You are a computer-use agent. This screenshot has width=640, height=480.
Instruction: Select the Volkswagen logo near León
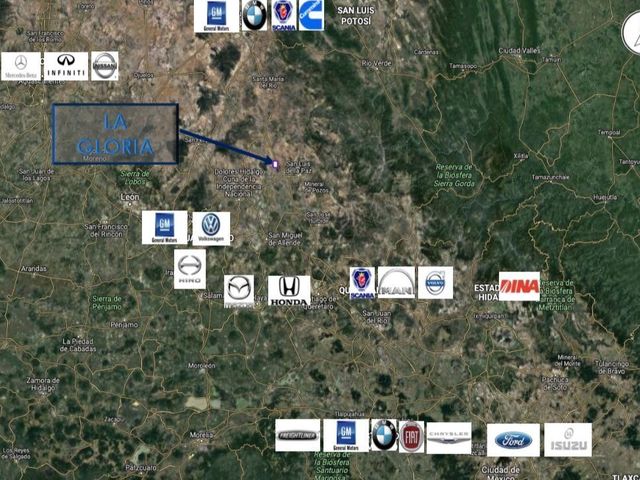[211, 229]
